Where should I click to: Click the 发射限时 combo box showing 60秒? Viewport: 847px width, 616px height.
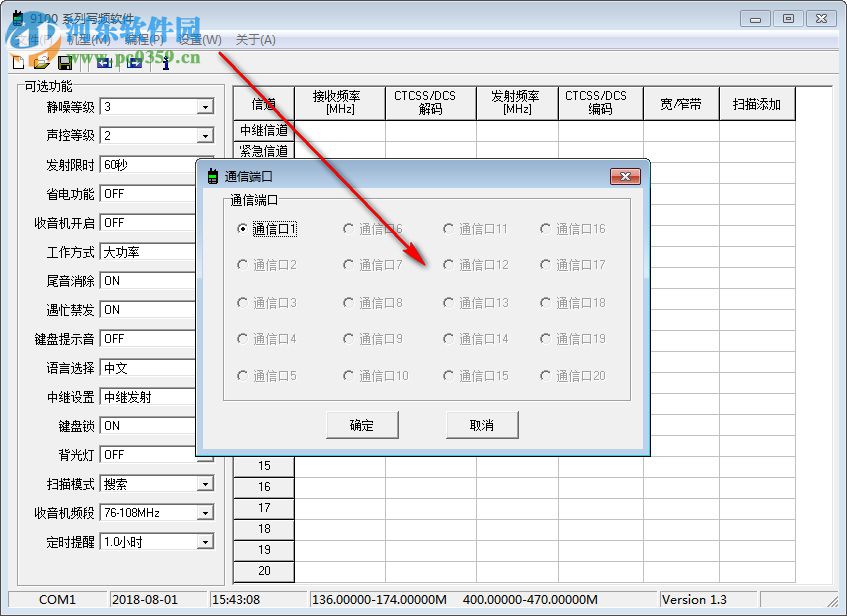coord(148,165)
